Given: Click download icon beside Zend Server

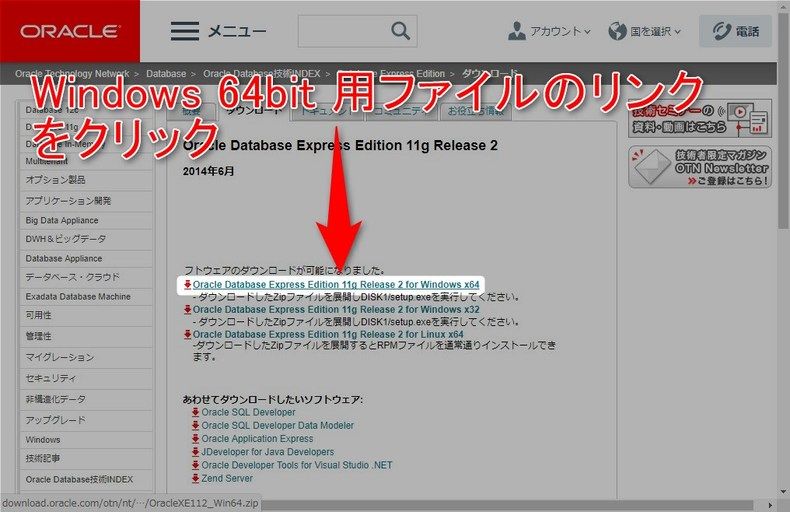Looking at the screenshot, I should click(x=195, y=478).
